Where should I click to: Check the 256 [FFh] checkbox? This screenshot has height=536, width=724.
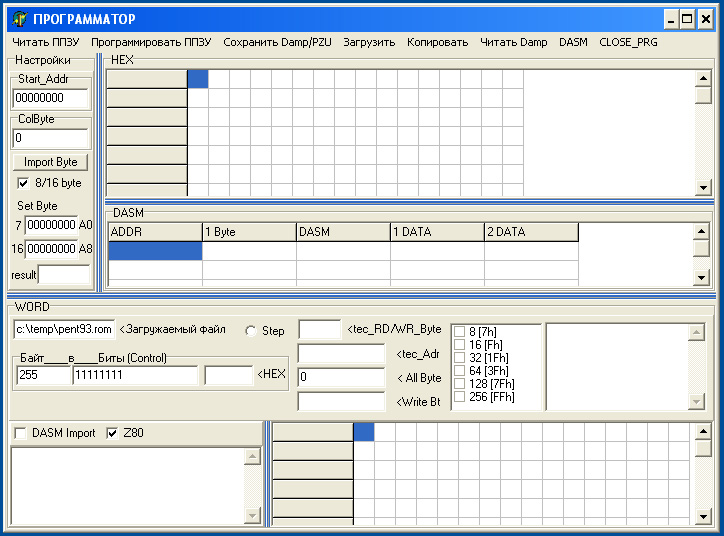459,396
